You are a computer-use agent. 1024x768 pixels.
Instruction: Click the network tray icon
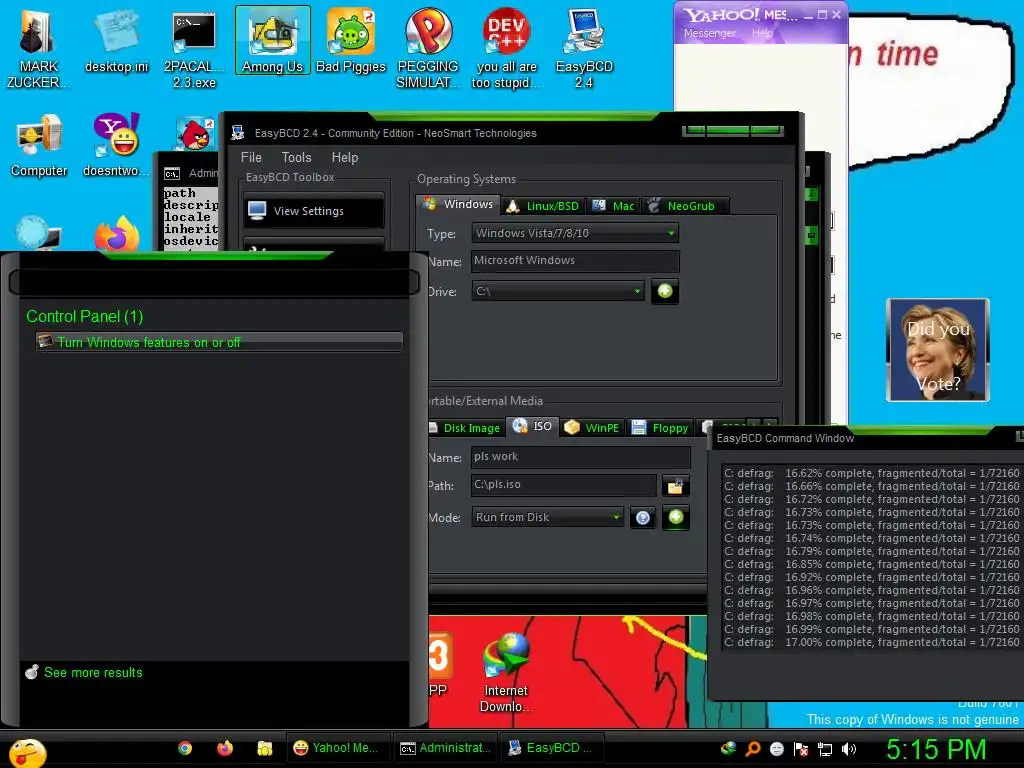coord(825,749)
